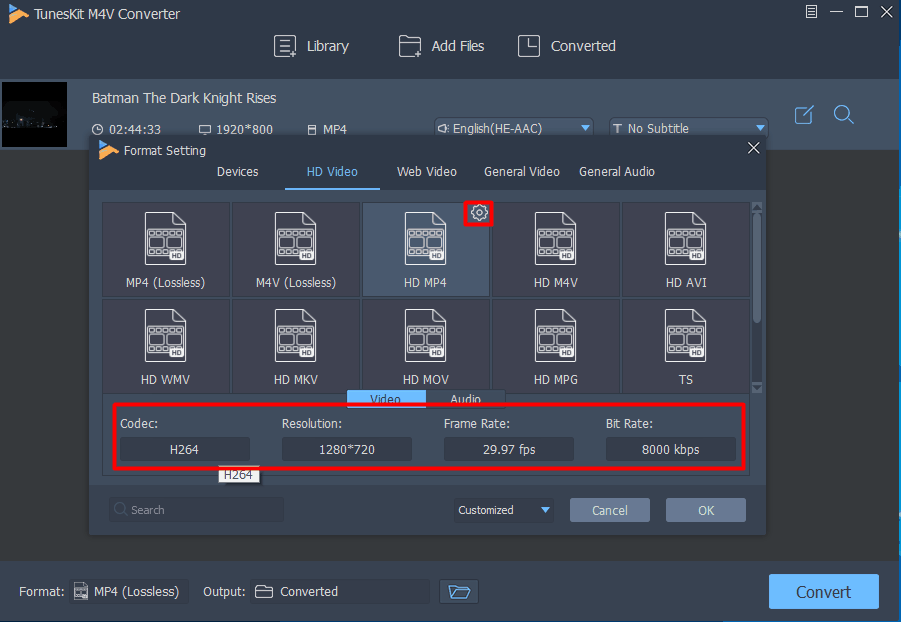The width and height of the screenshot is (901, 622).
Task: Click the 02:44:33 duration text
Action: click(x=135, y=129)
